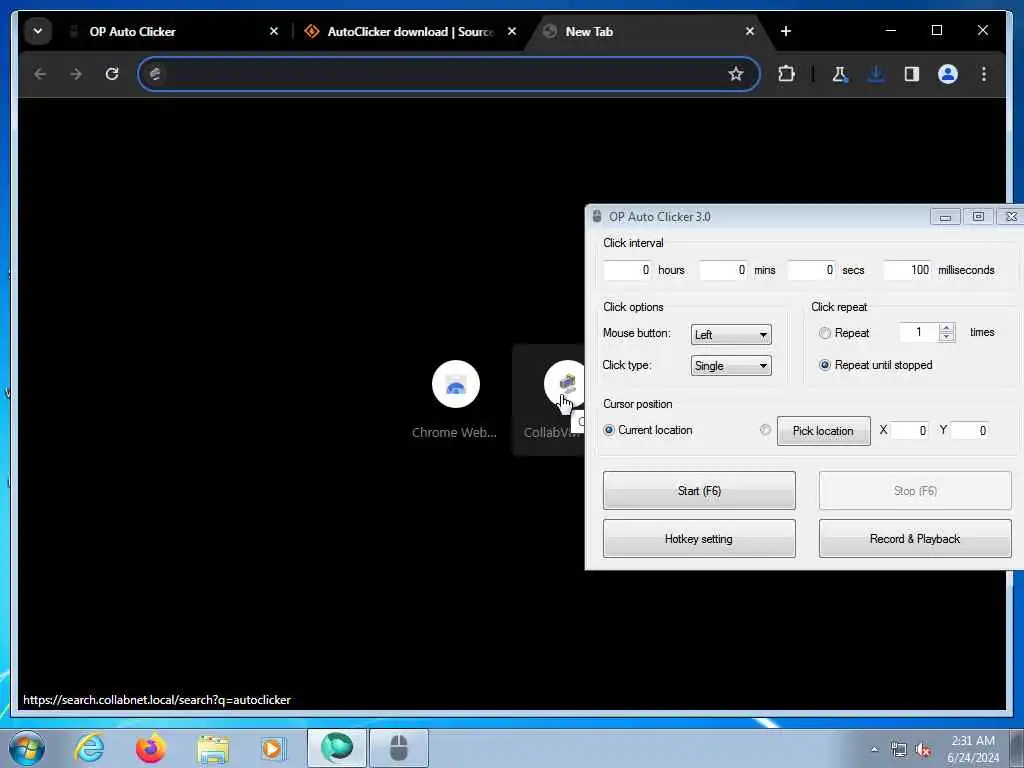The height and width of the screenshot is (768, 1024).
Task: Open the CollabVM shortcut tile
Action: [x=551, y=399]
